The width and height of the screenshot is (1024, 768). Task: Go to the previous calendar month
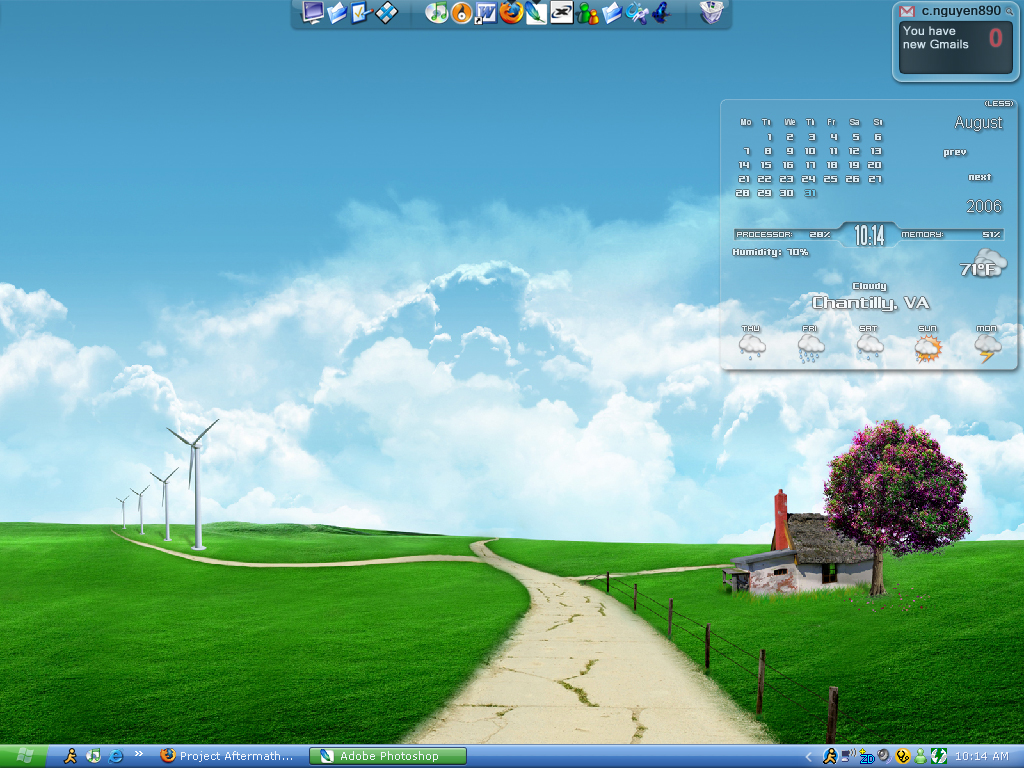(955, 153)
